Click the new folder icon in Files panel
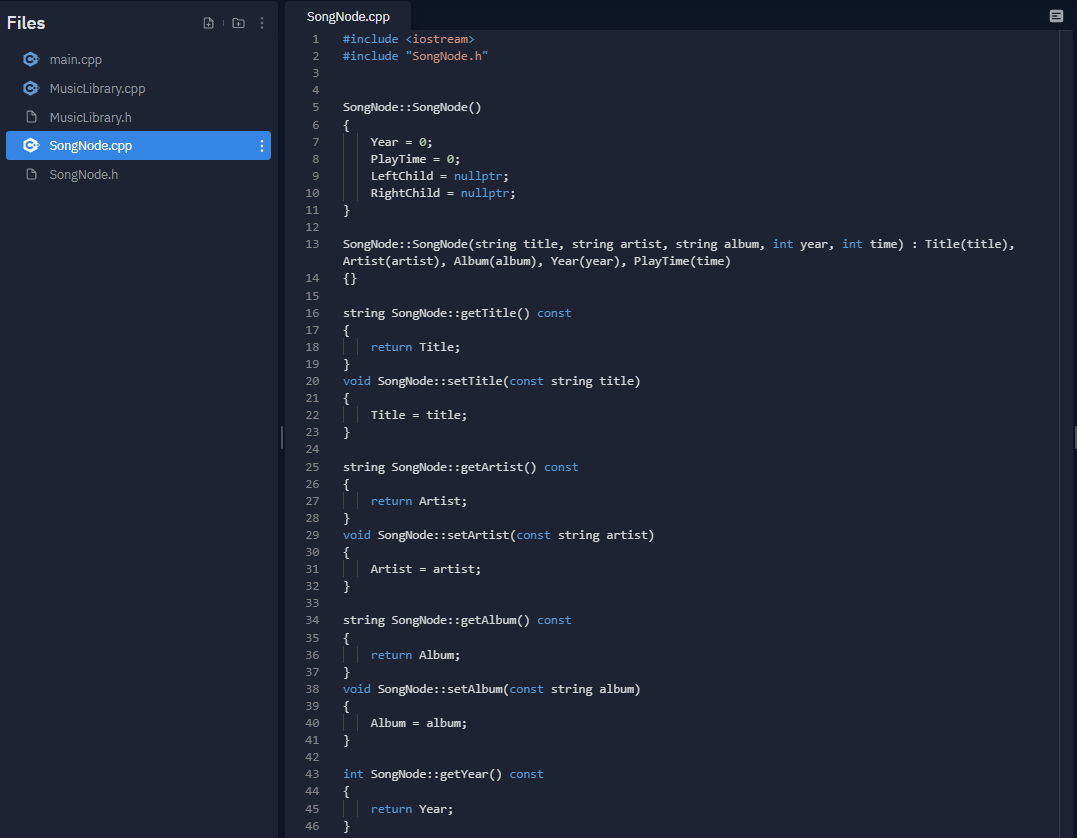Image resolution: width=1077 pixels, height=838 pixels. click(238, 23)
